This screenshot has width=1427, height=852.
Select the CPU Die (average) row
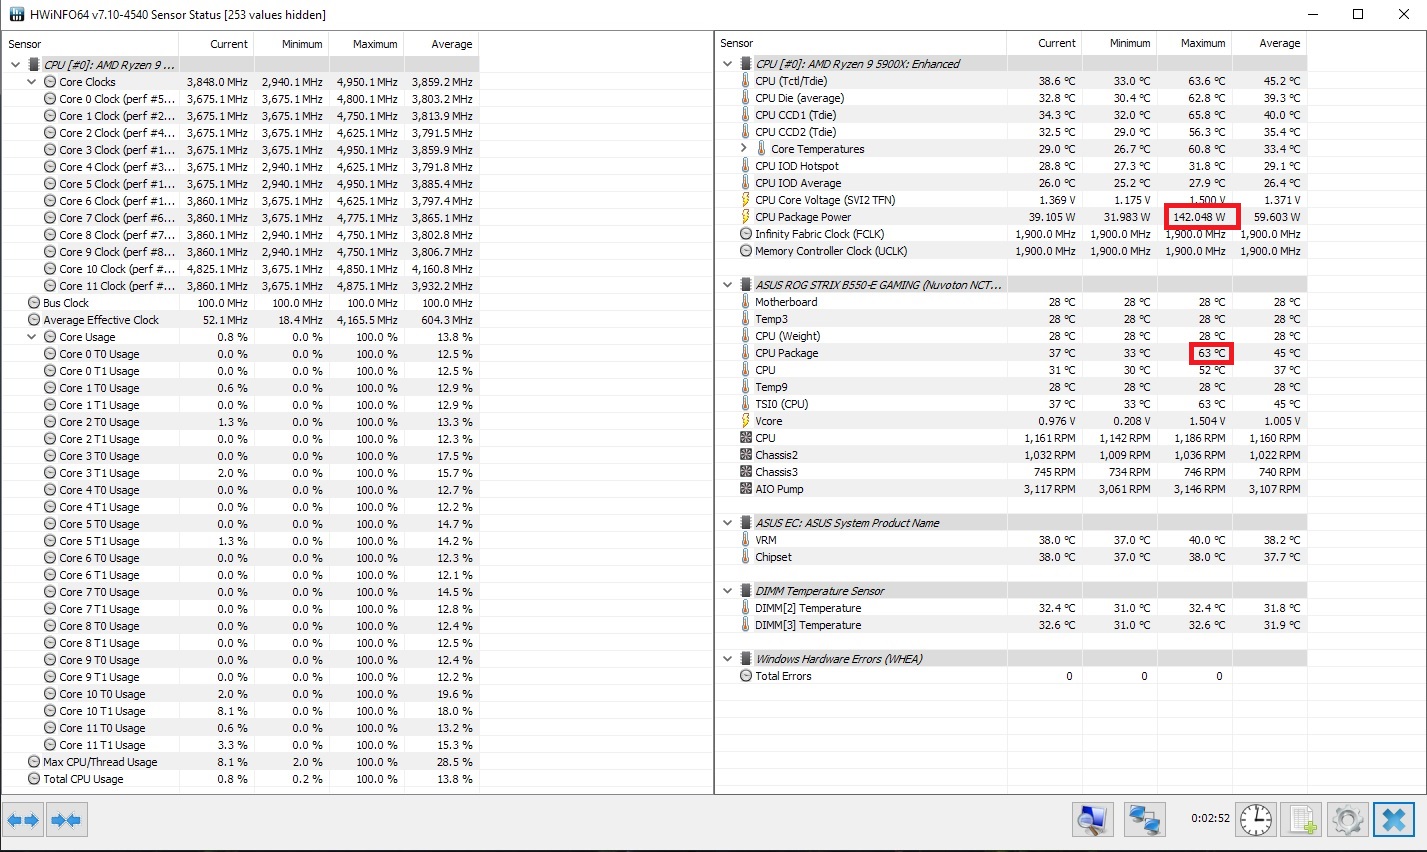[1011, 98]
